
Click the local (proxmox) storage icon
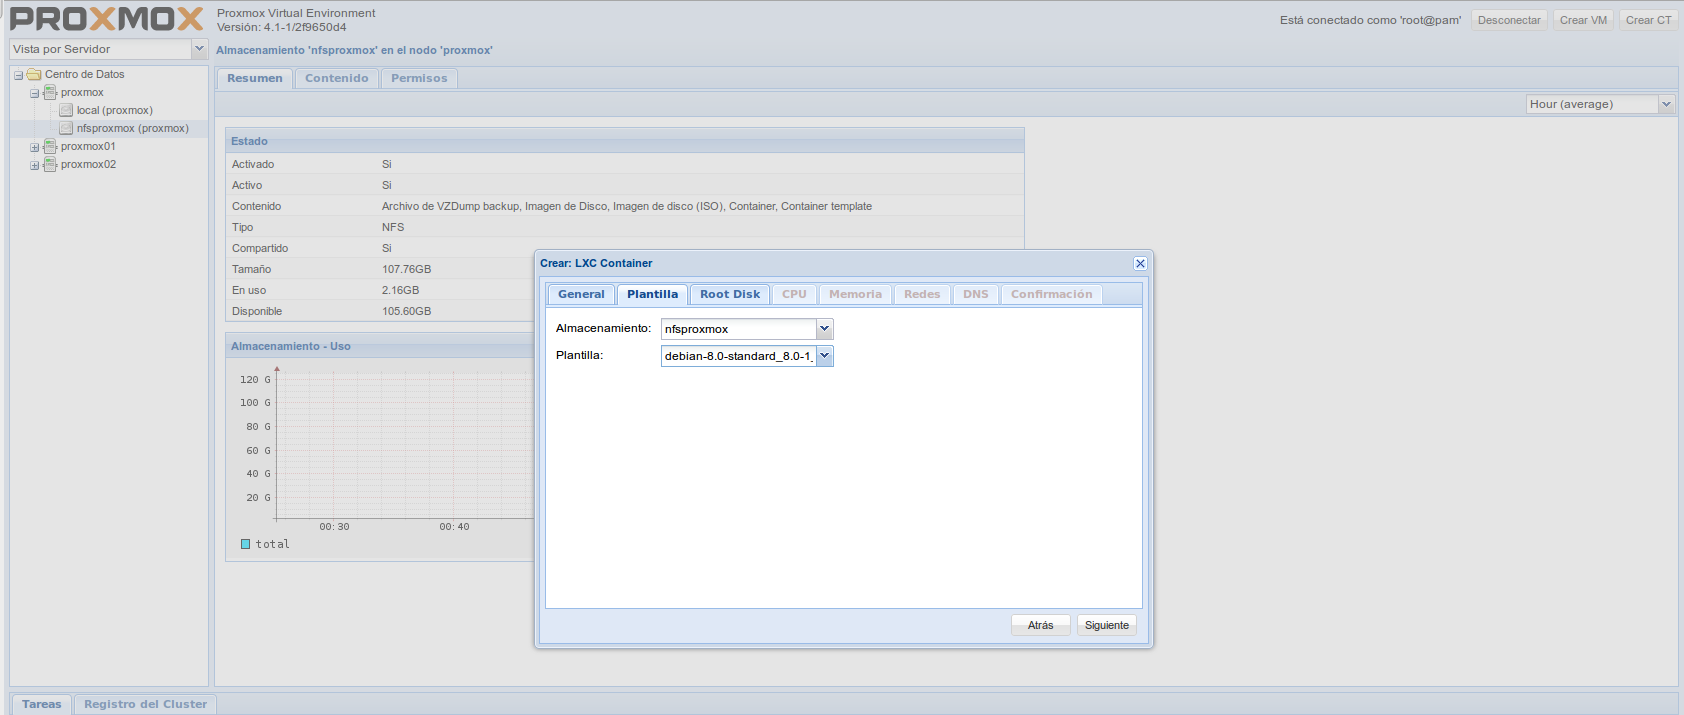(66, 111)
